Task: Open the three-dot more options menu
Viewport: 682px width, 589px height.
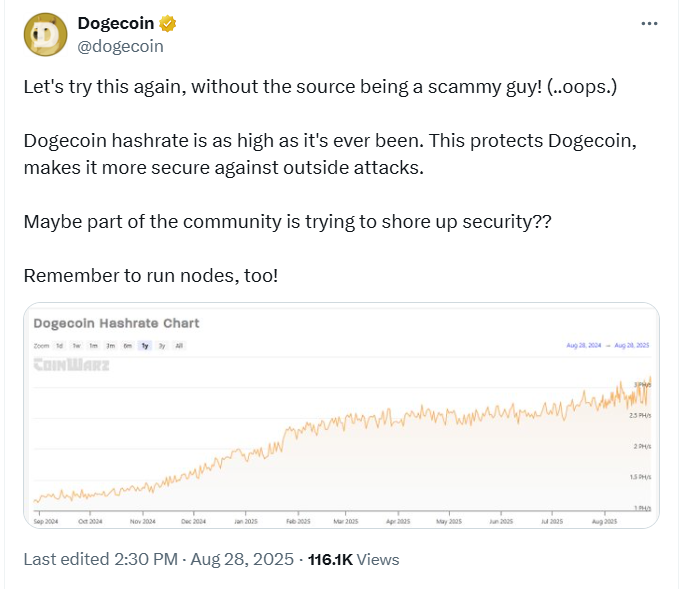Action: (647, 24)
